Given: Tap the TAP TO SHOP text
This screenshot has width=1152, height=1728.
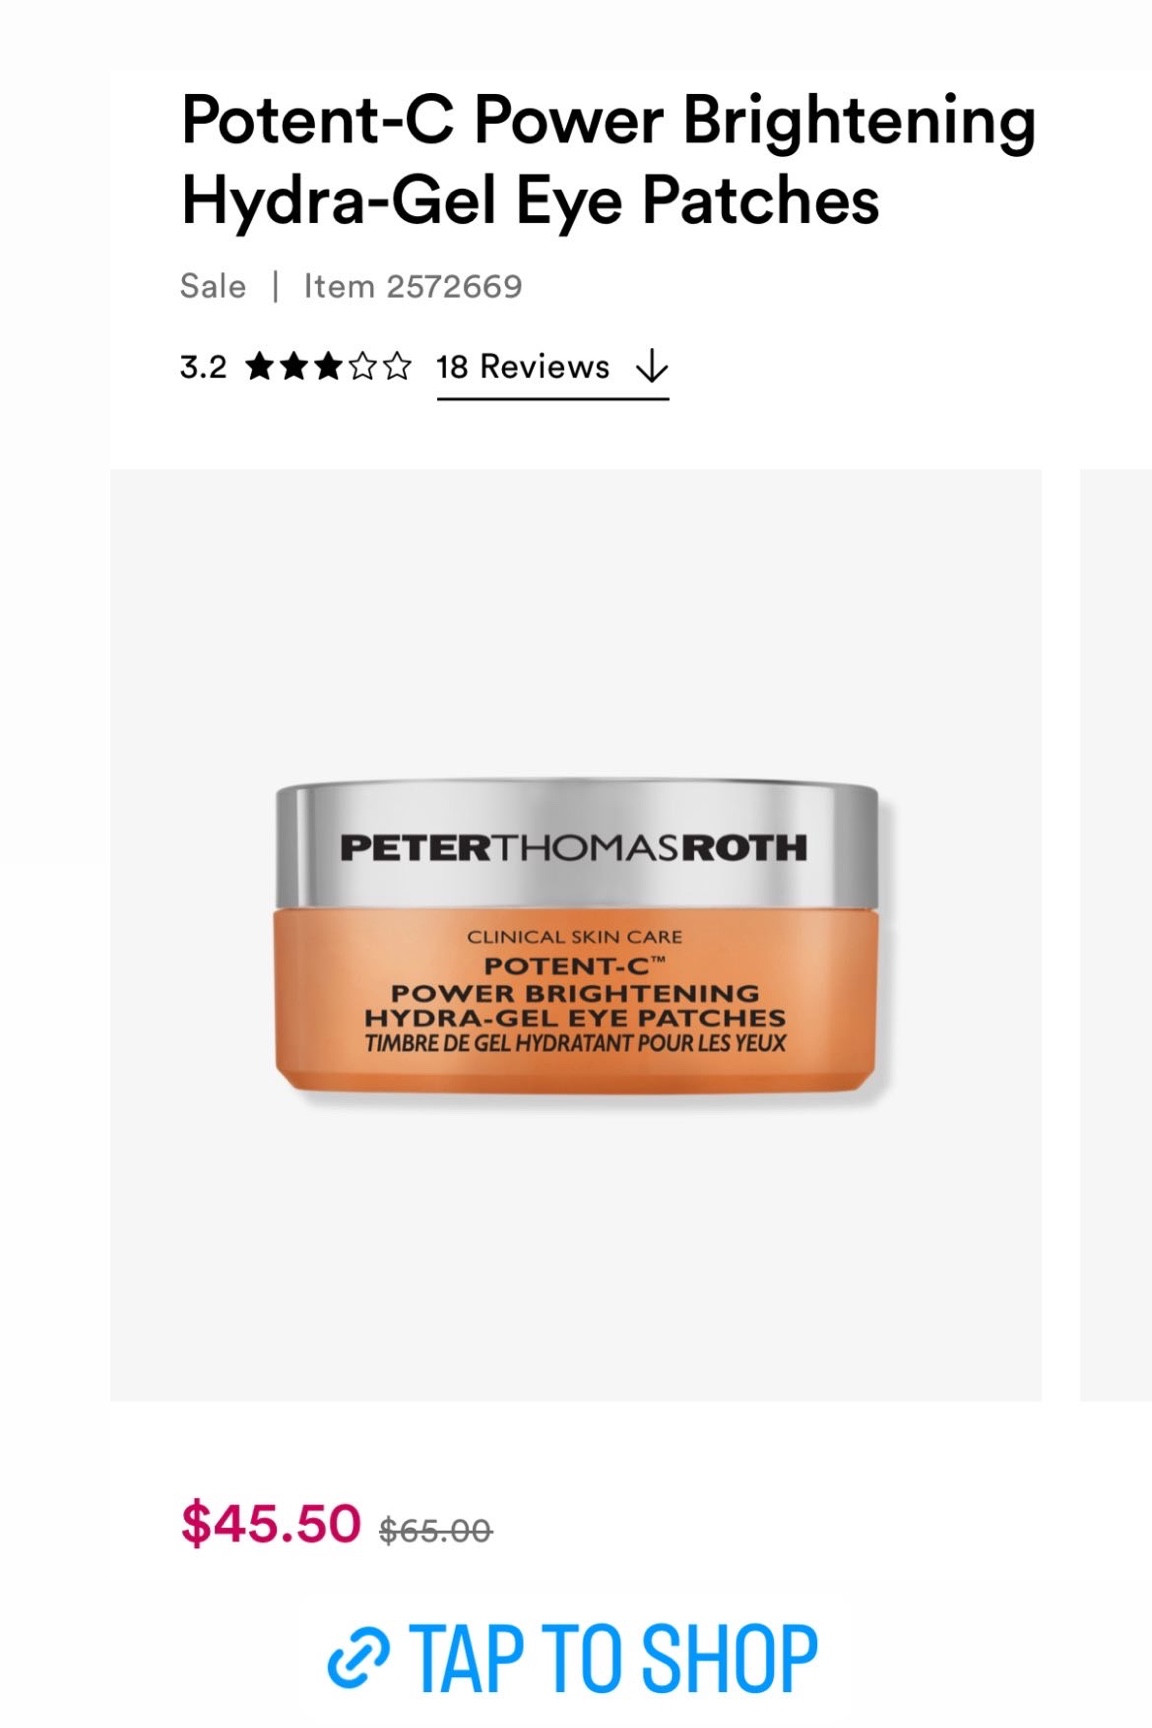Looking at the screenshot, I should point(614,1658).
